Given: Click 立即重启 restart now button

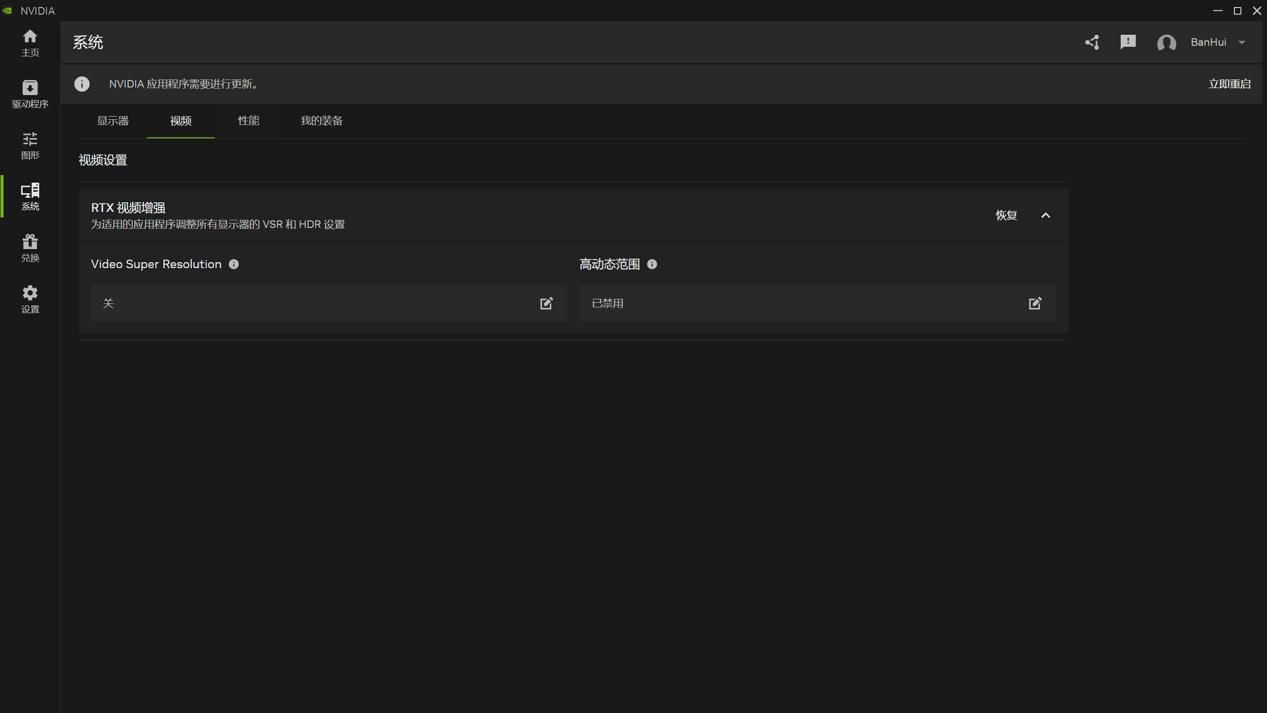Looking at the screenshot, I should tap(1229, 84).
